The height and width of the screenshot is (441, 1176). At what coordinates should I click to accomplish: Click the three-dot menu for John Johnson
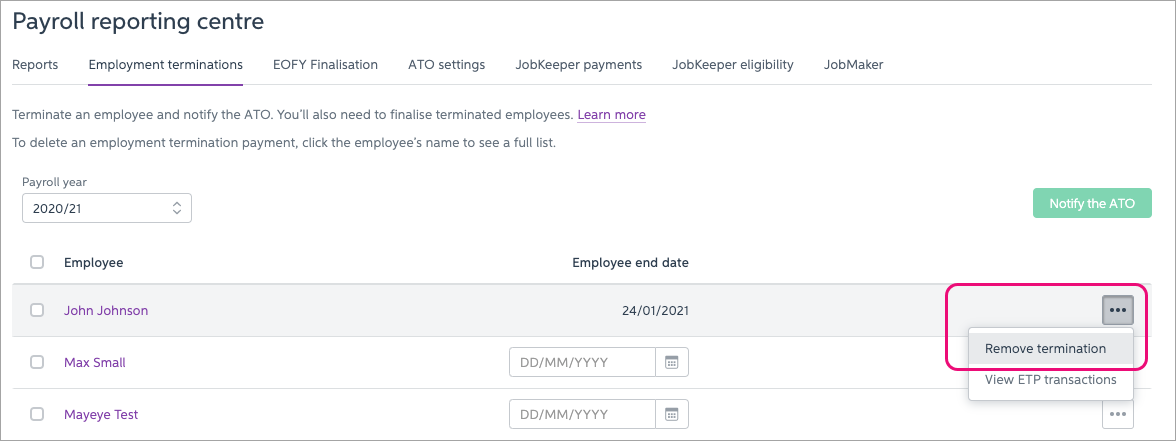click(x=1118, y=310)
